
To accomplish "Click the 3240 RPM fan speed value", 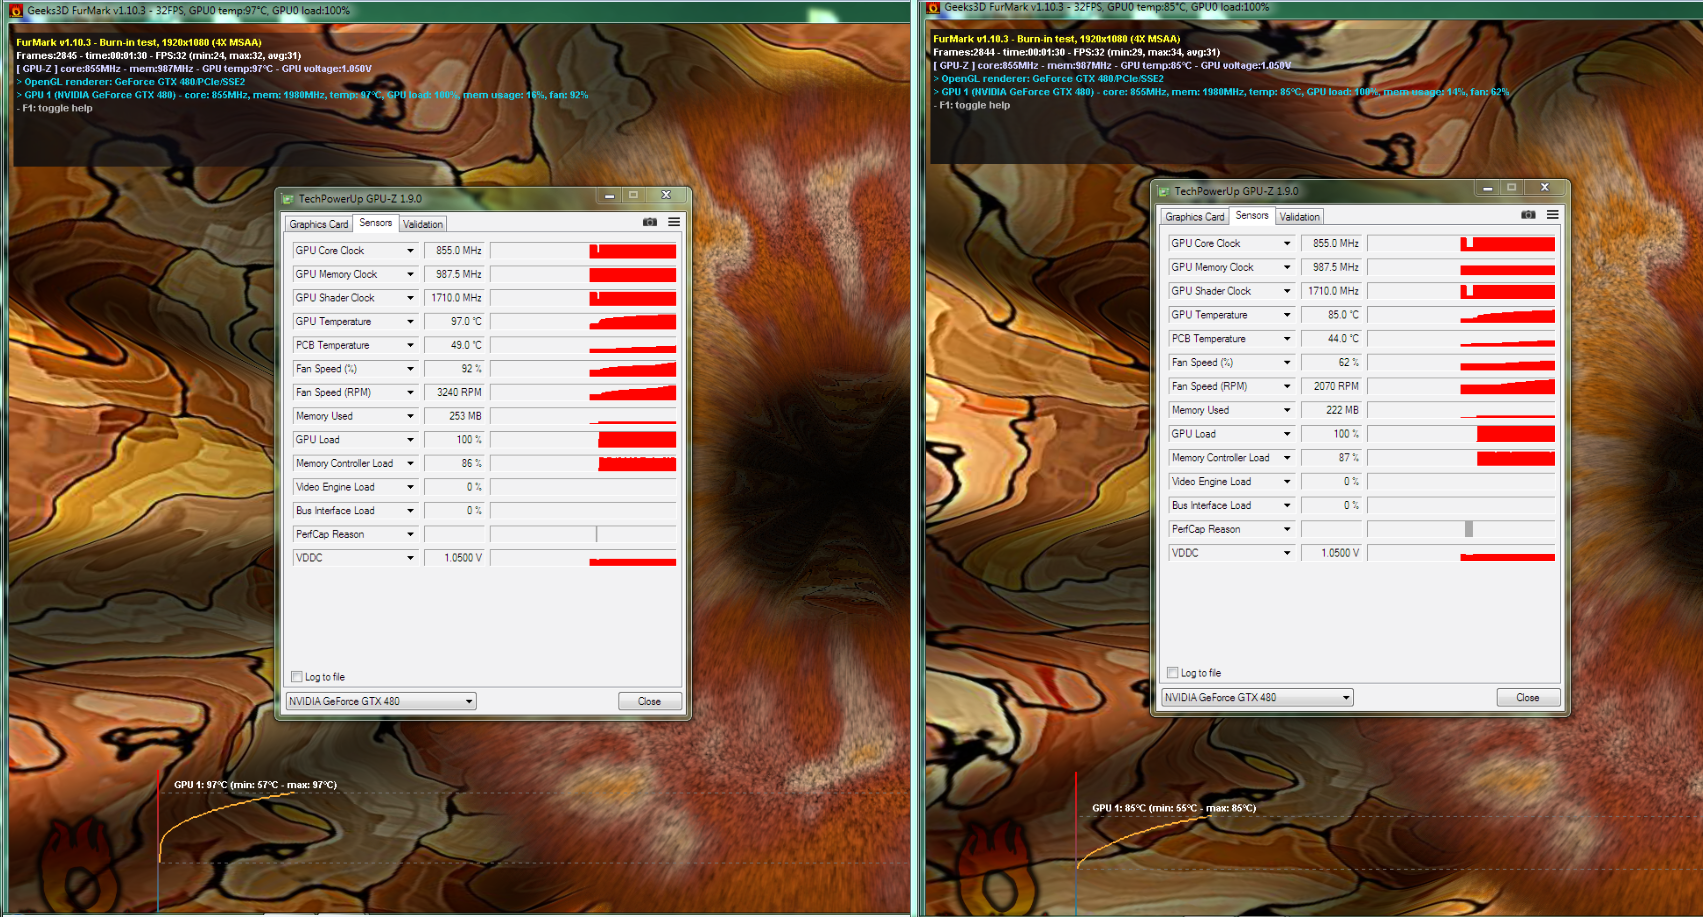I will click(x=455, y=393).
